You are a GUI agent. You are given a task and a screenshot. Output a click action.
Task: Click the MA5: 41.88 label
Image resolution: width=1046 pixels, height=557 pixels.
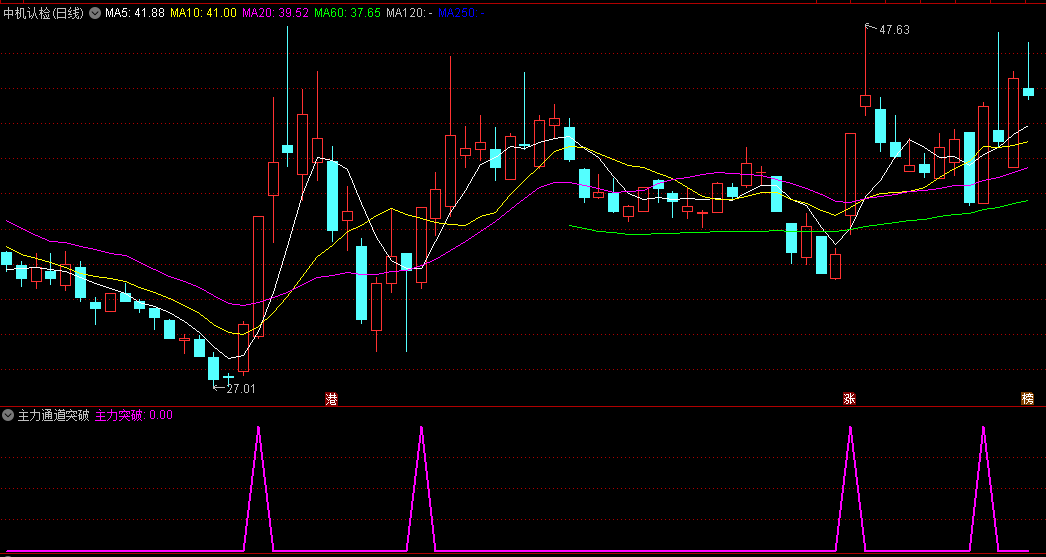pos(135,13)
